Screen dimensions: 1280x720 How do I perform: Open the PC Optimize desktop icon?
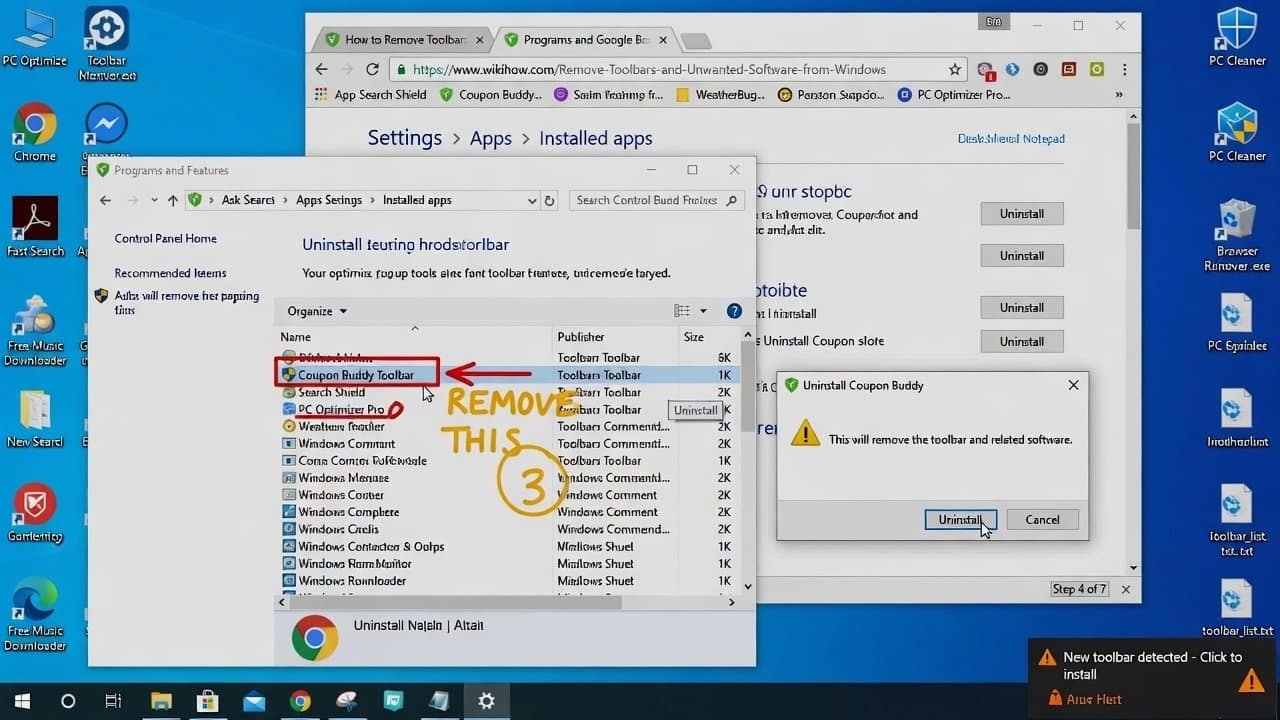pos(34,40)
